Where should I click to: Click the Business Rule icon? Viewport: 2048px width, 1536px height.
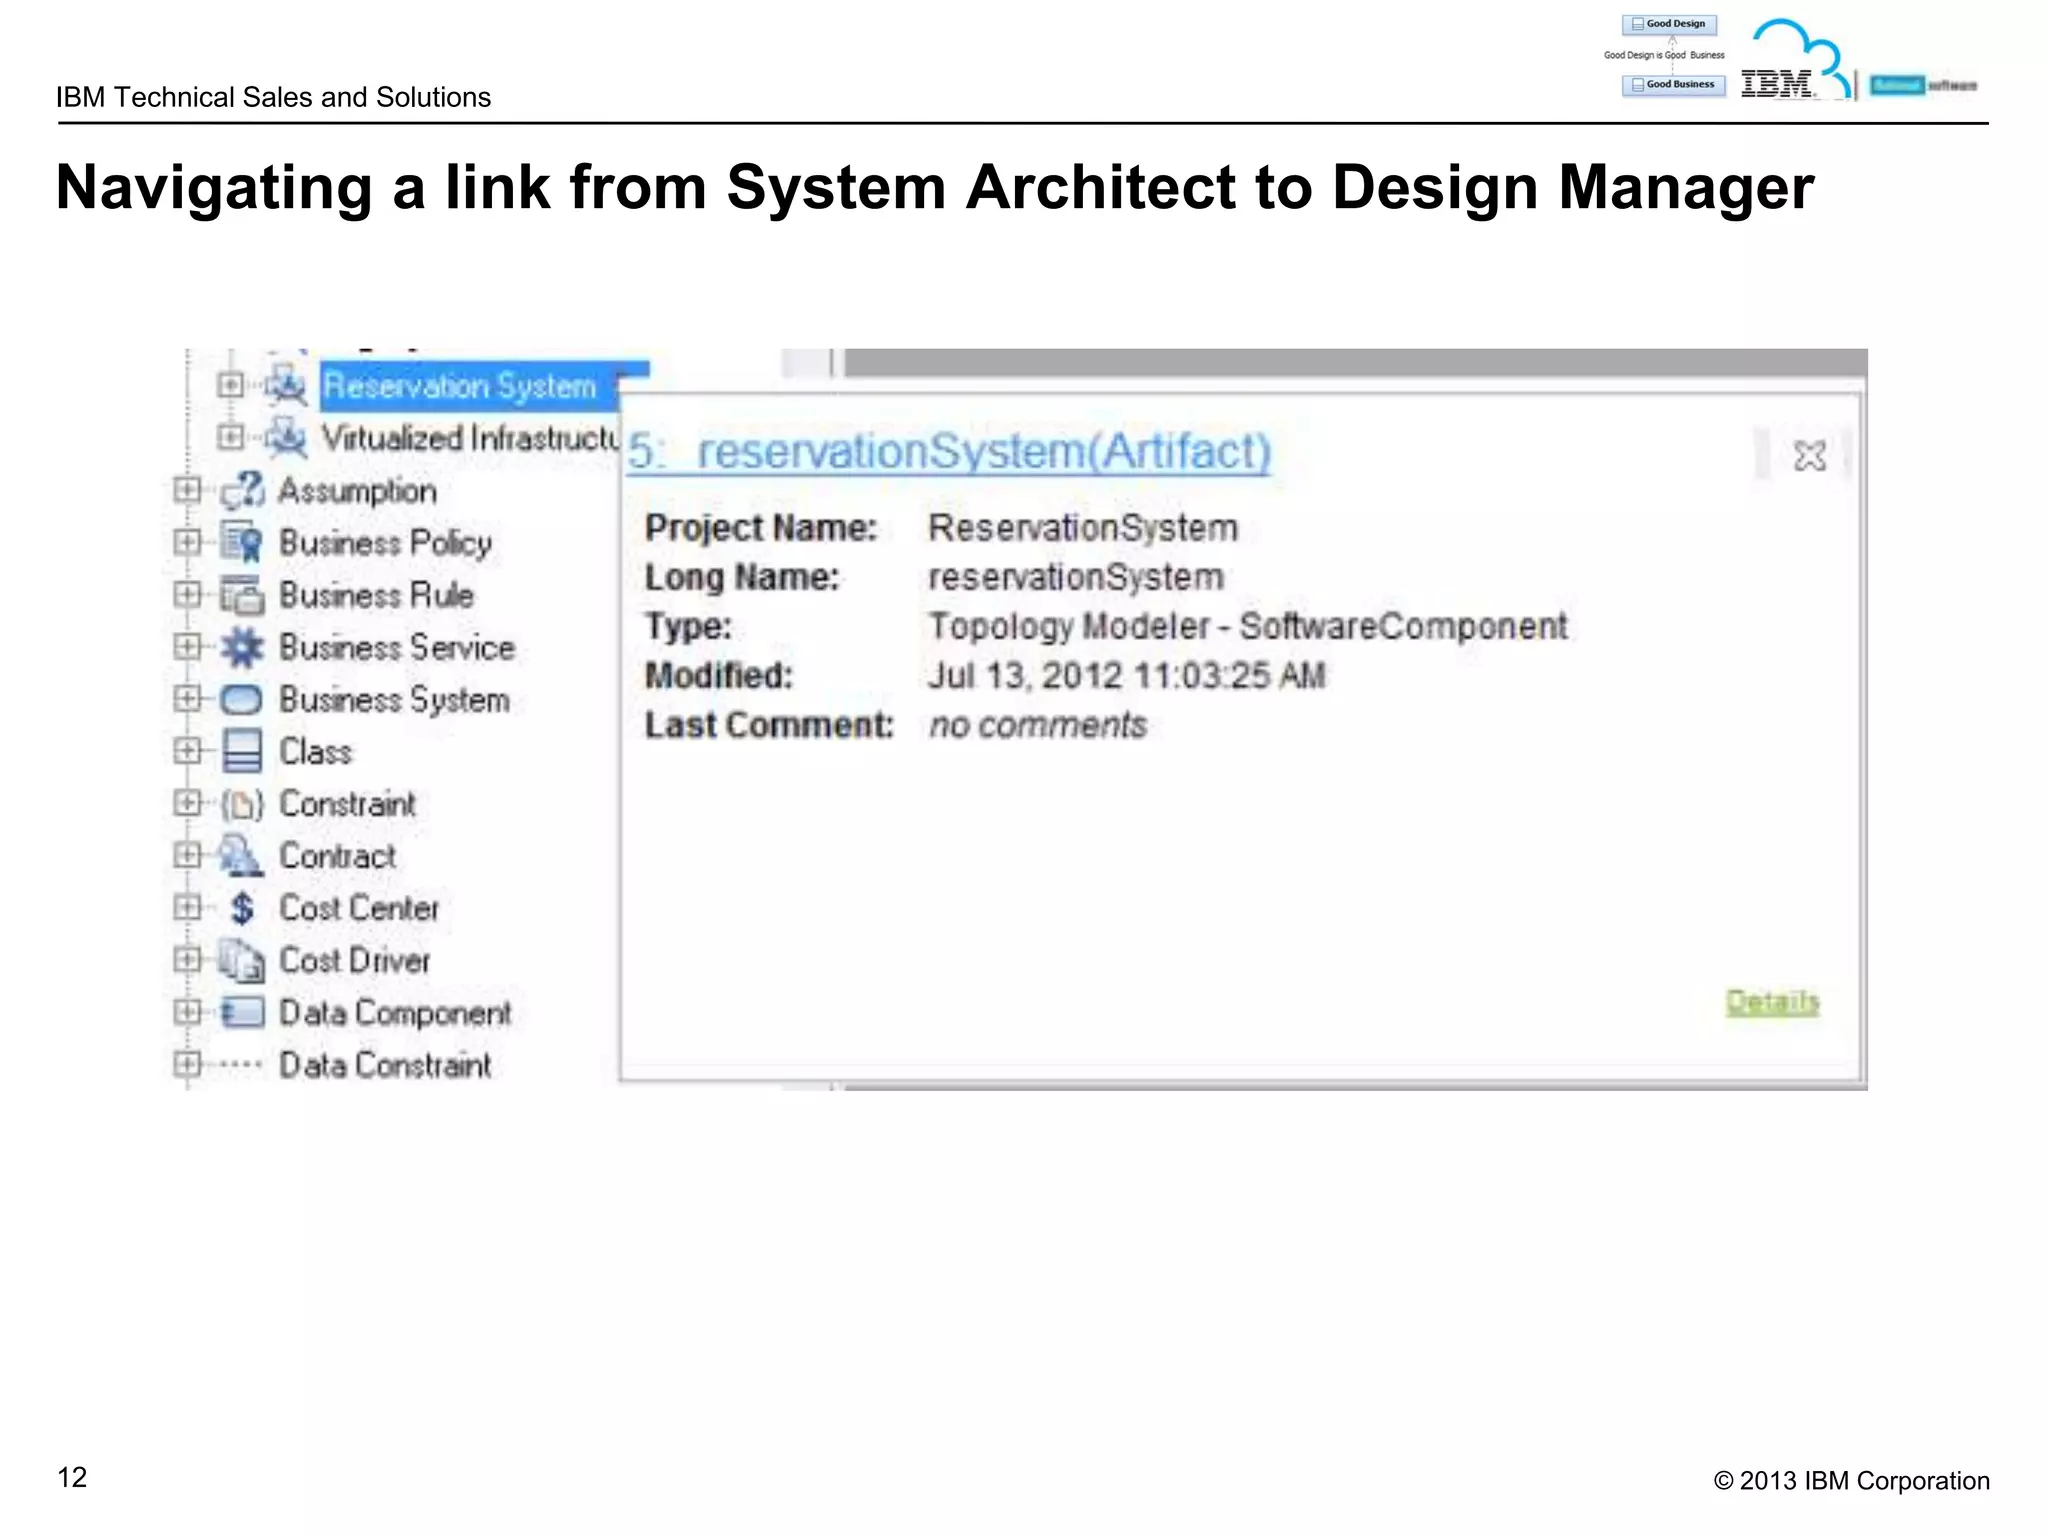pos(242,594)
